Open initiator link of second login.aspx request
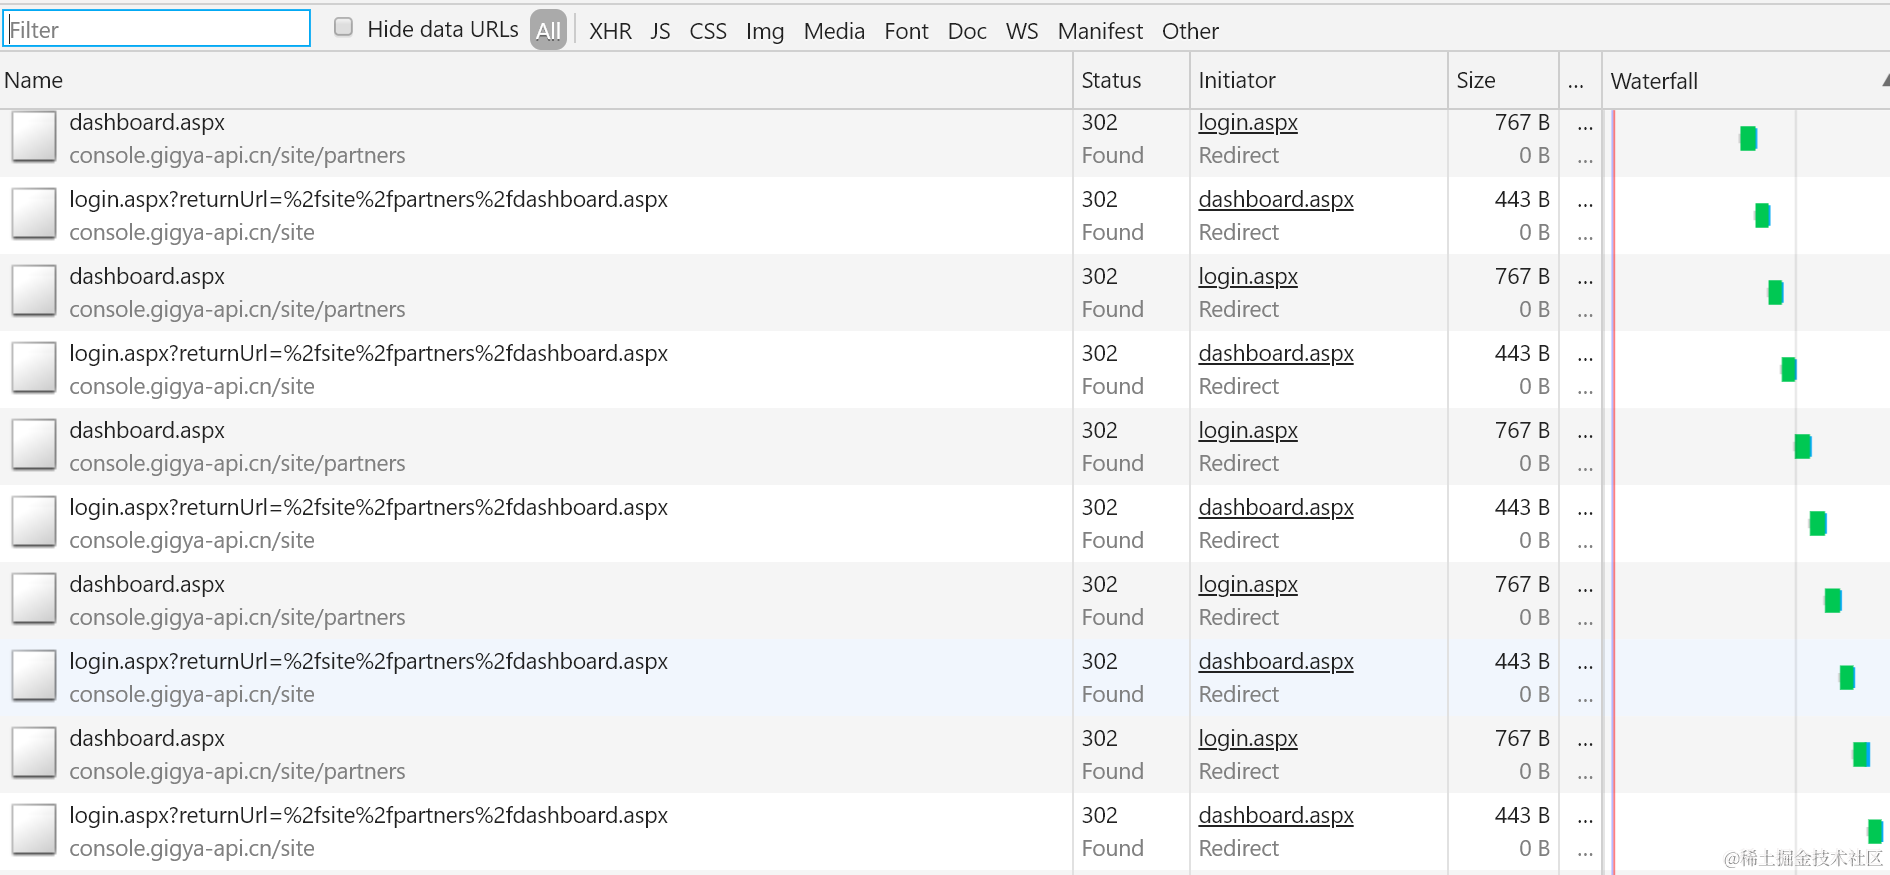Viewport: 1890px width, 875px height. pyautogui.click(x=1276, y=354)
